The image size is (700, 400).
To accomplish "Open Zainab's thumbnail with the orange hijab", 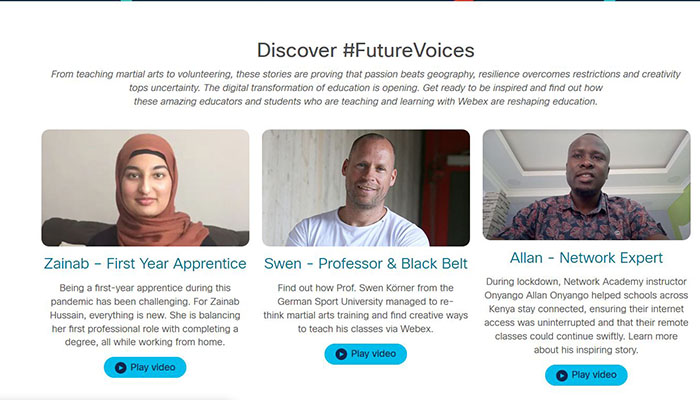I will (146, 188).
